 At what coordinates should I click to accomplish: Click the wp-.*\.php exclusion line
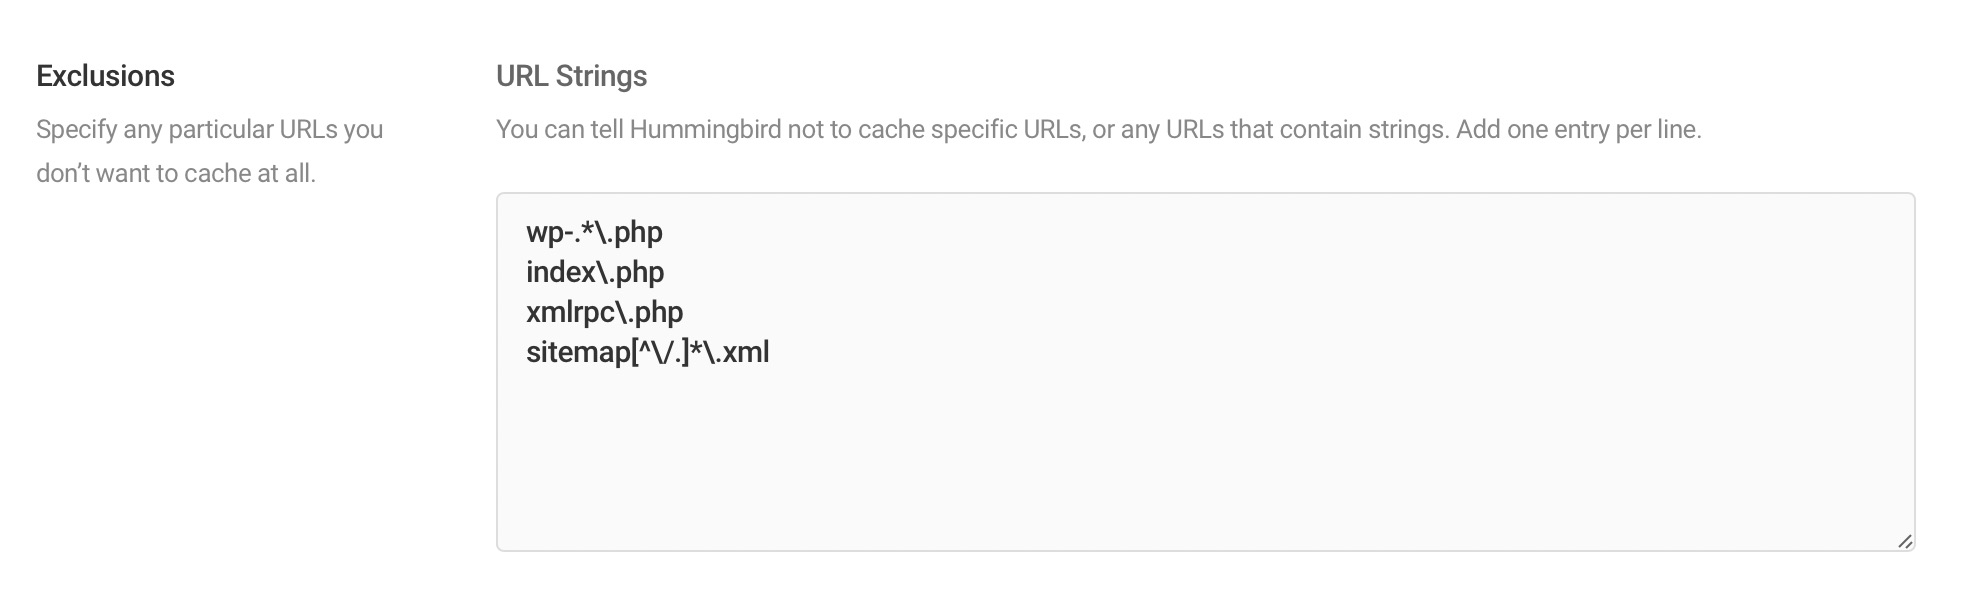tap(594, 233)
